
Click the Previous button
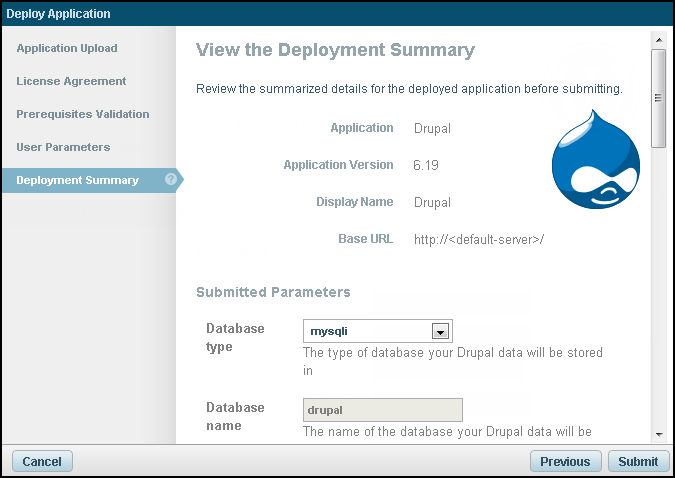[x=565, y=461]
